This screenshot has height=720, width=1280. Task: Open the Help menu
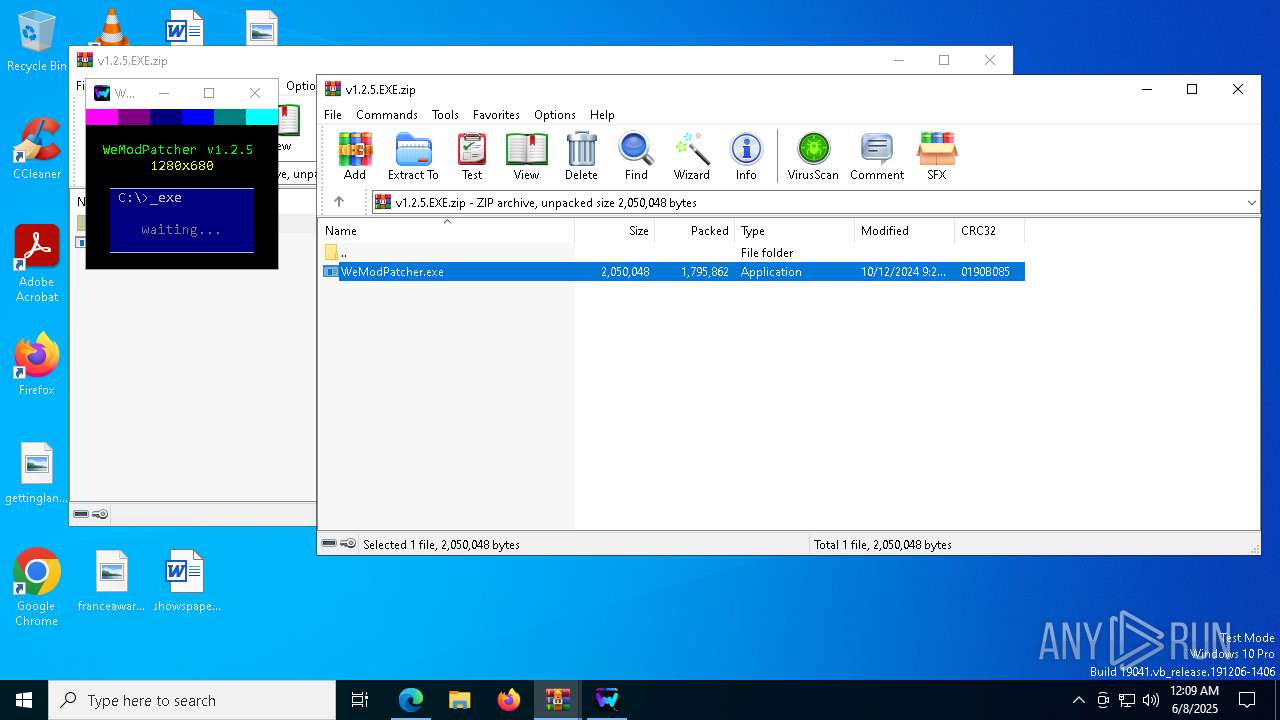tap(602, 115)
